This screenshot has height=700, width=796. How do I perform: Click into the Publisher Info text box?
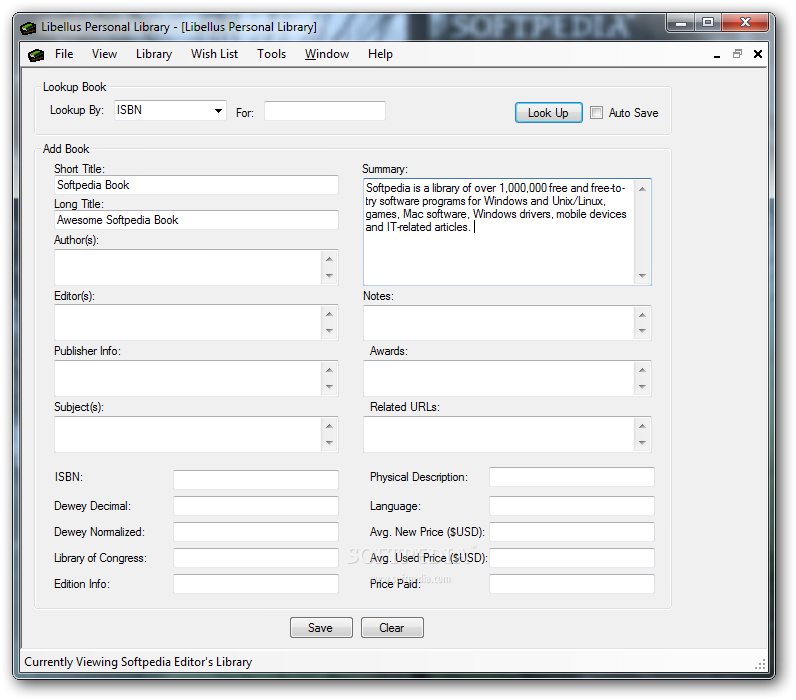pos(188,378)
